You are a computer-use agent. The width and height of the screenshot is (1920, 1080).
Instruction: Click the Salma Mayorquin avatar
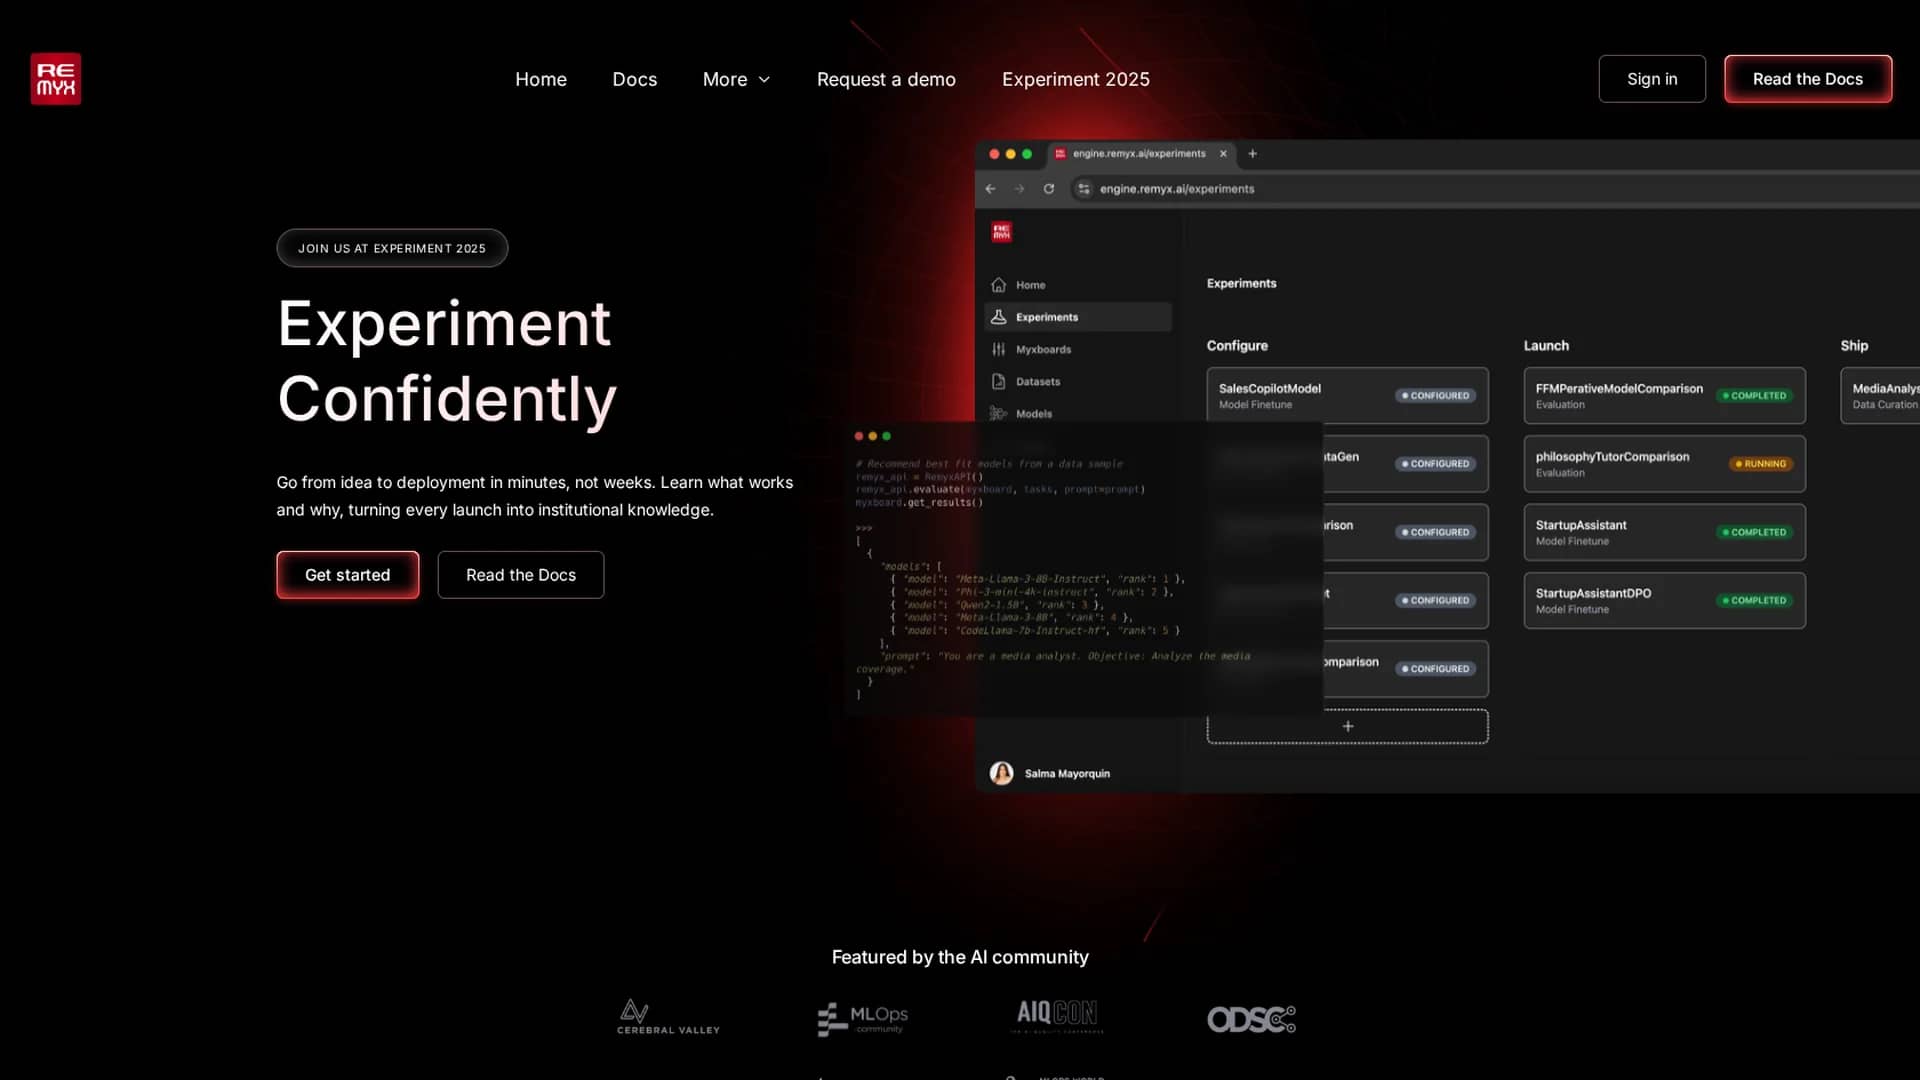click(x=1001, y=773)
